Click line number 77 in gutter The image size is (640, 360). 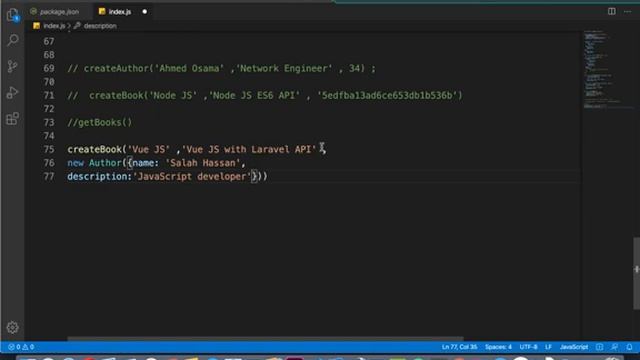[x=49, y=176]
